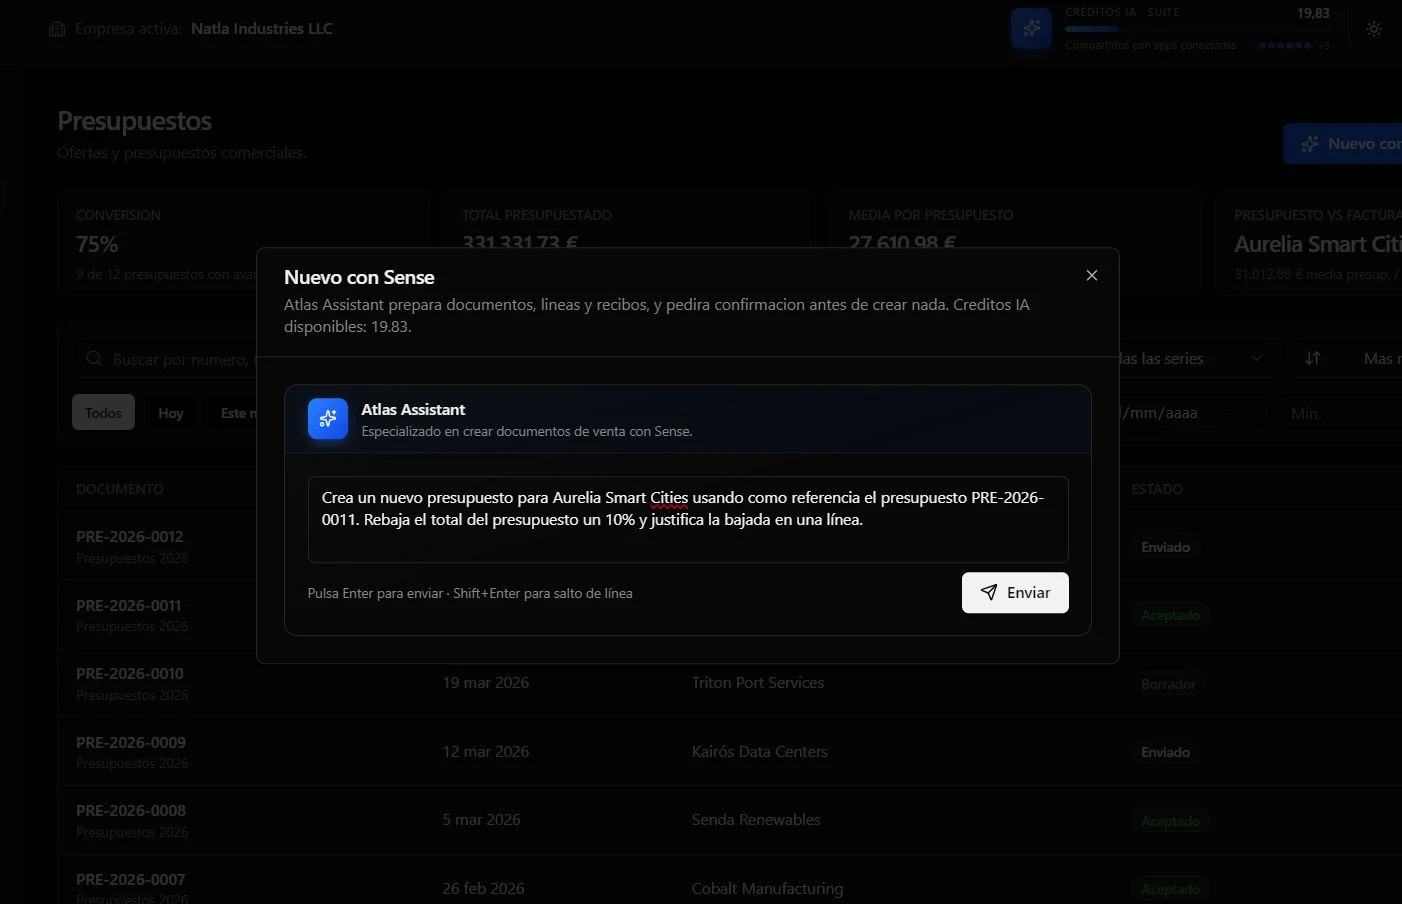Click the Nuevo con Sense background button
Screen dimensions: 1402x904
[1343, 144]
